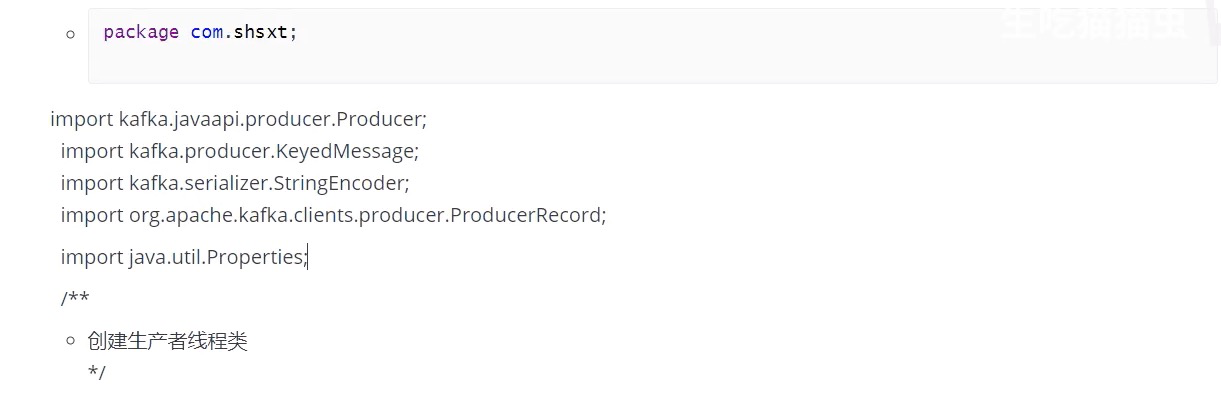Click "com" in the package statement
Screen dimensions: 1221x401
[206, 32]
